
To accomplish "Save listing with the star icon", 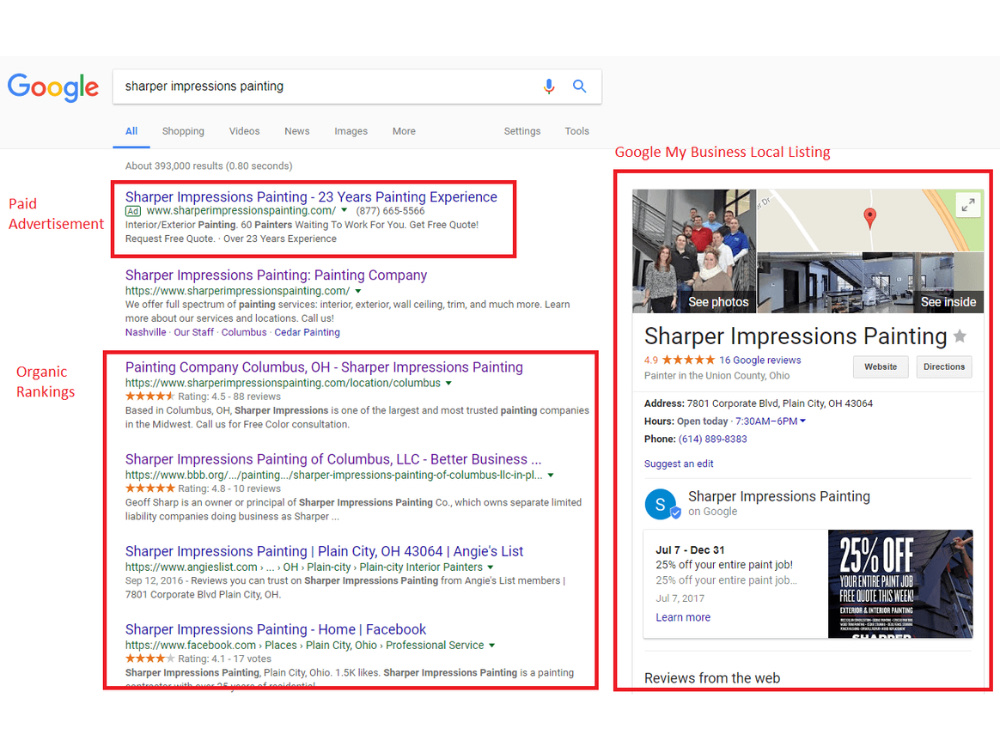I will click(960, 335).
